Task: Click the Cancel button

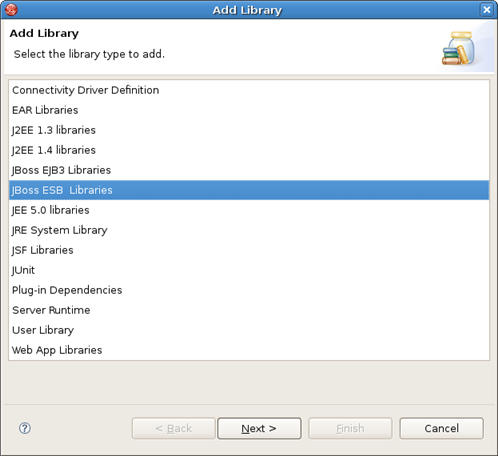Action: coord(441,428)
